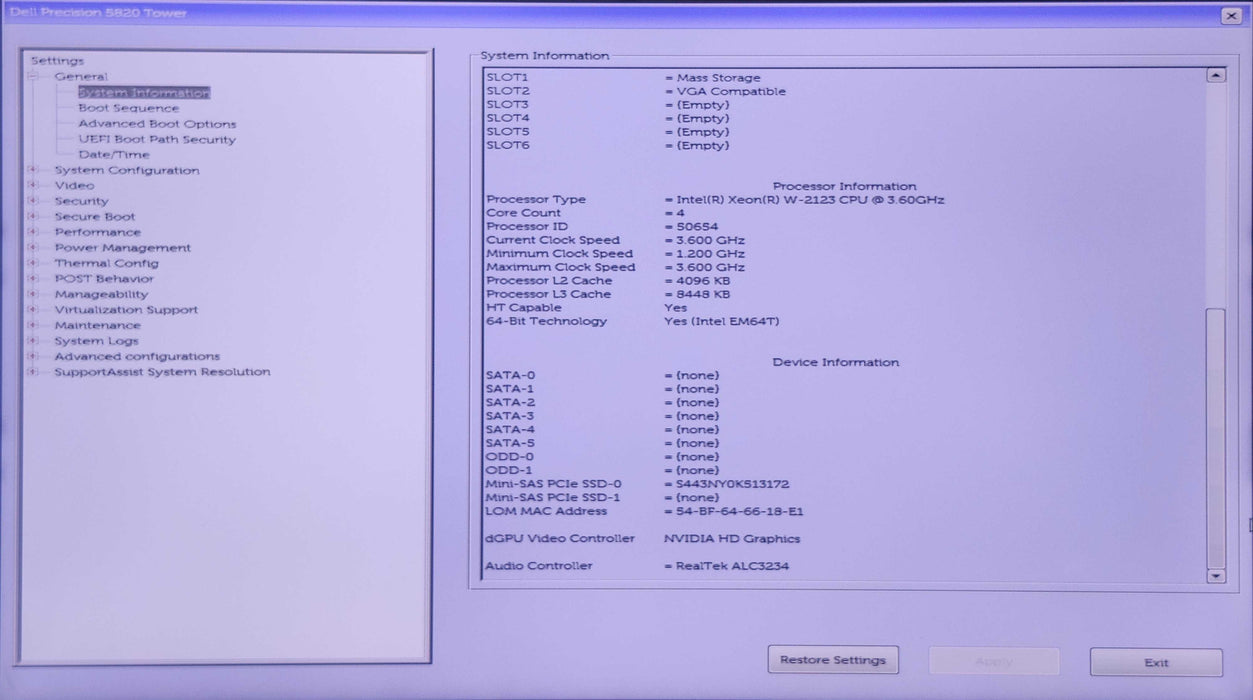Click the greyed-out Apply button
Viewport: 1253px width, 700px height.
click(x=994, y=661)
